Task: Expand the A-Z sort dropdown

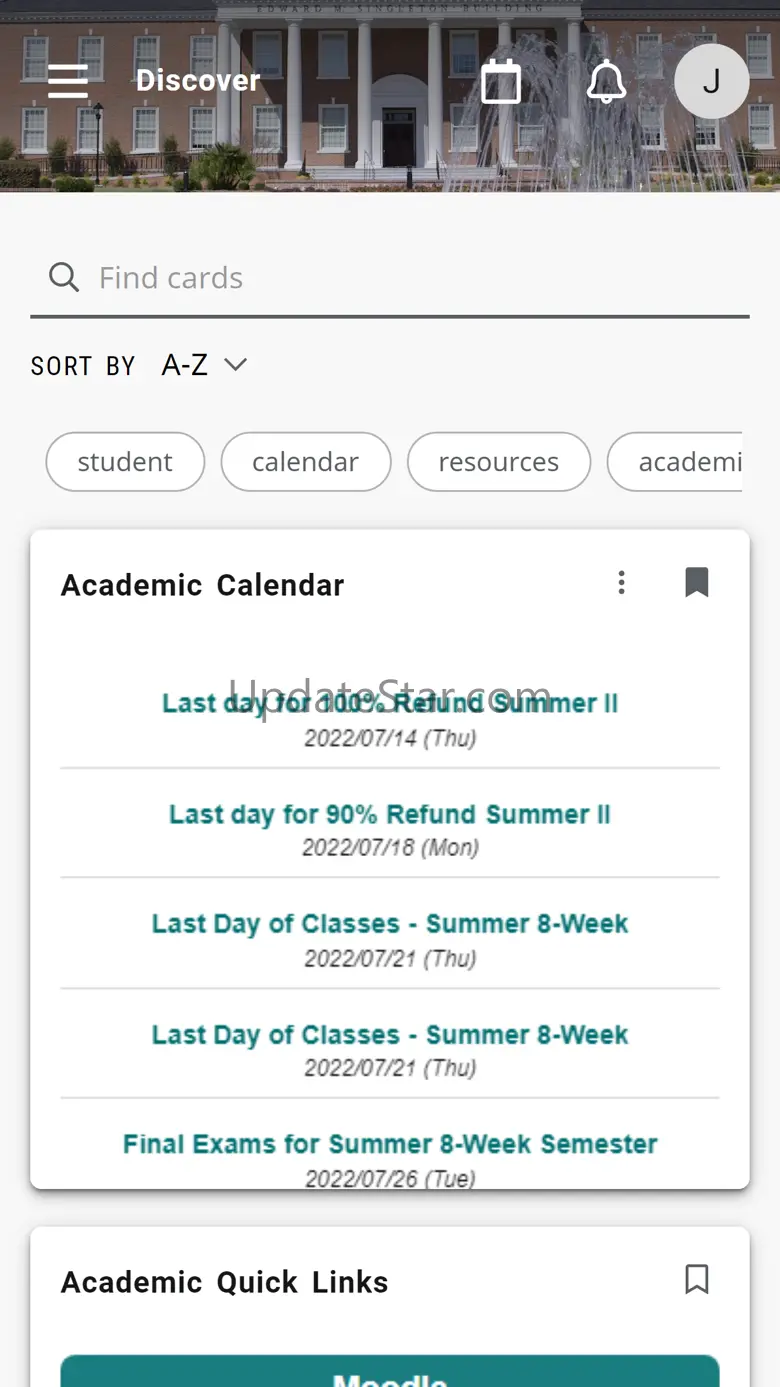Action: (205, 365)
